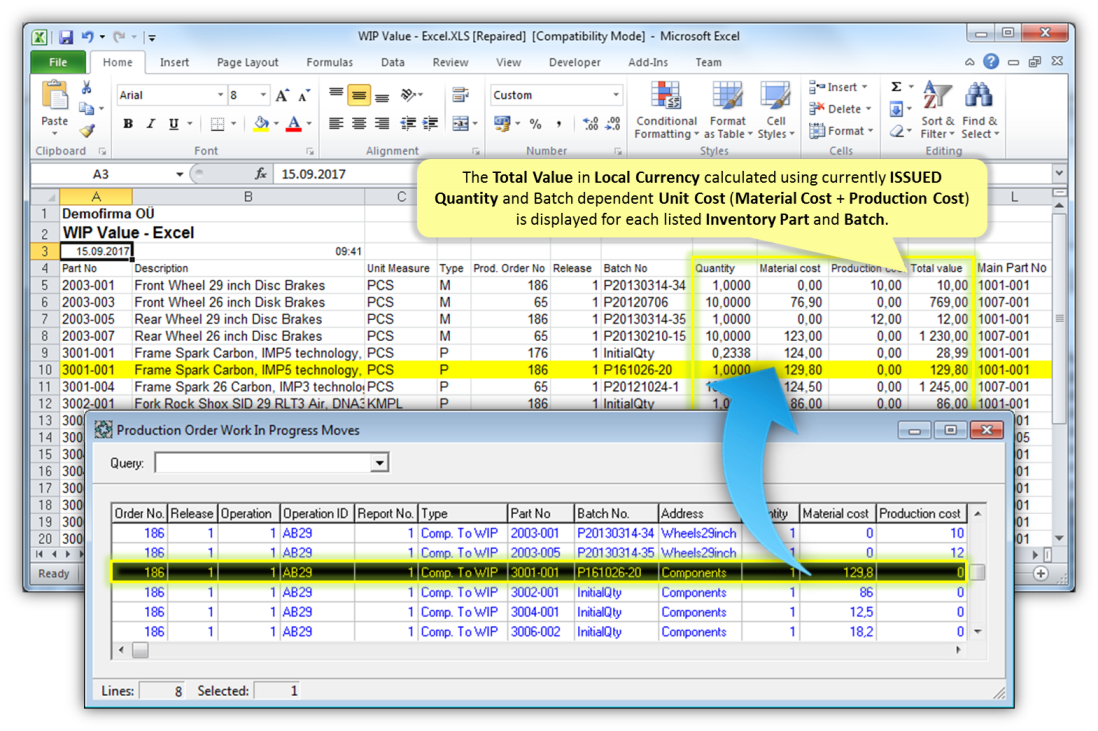Open the Insert Function fx dialog
The height and width of the screenshot is (731, 1098).
260,174
